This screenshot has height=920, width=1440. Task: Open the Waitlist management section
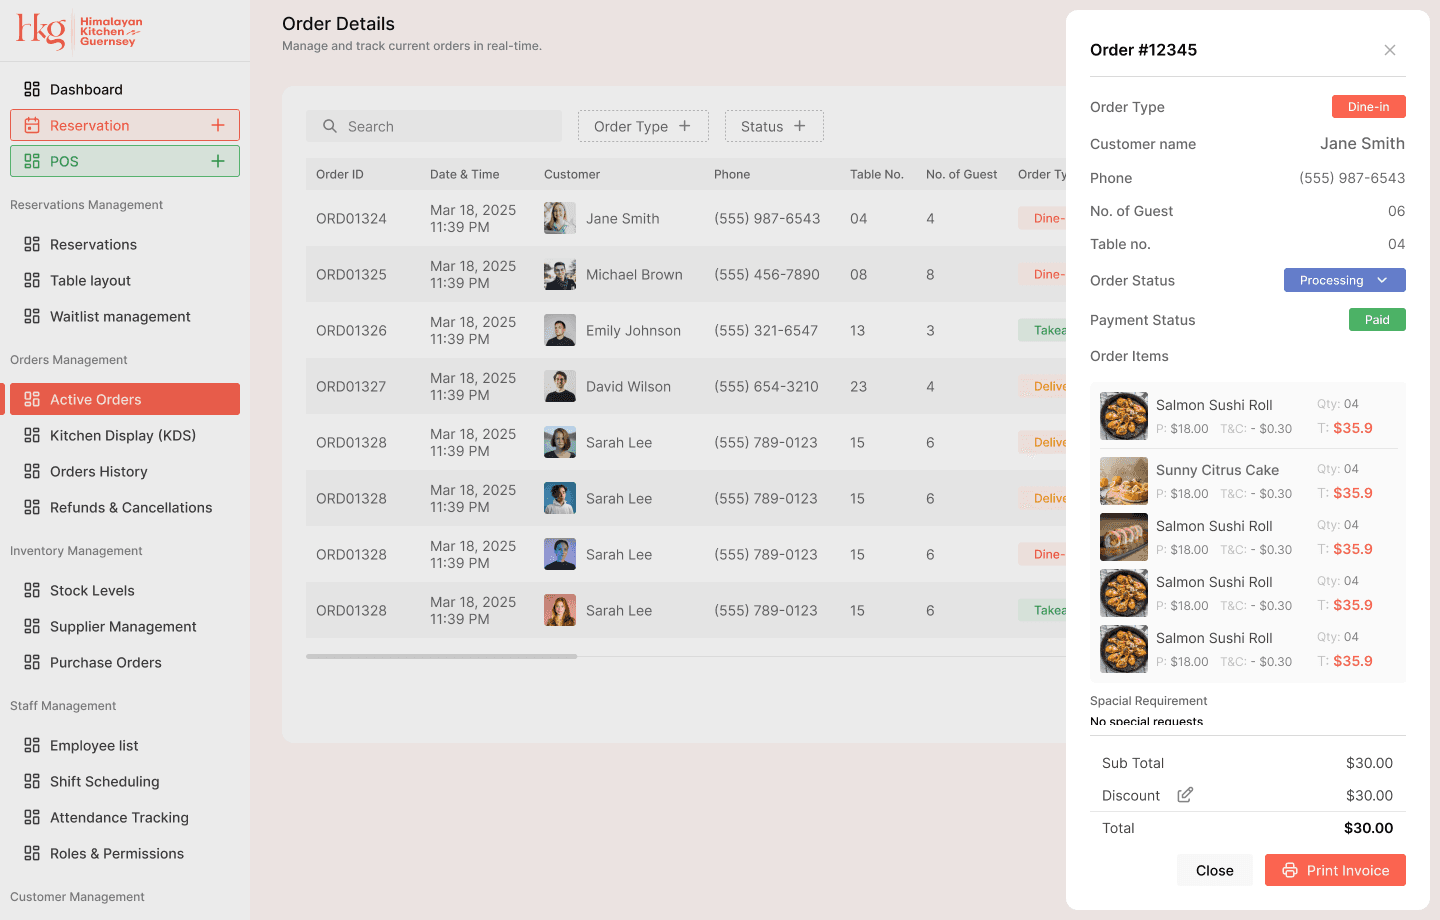pos(120,316)
